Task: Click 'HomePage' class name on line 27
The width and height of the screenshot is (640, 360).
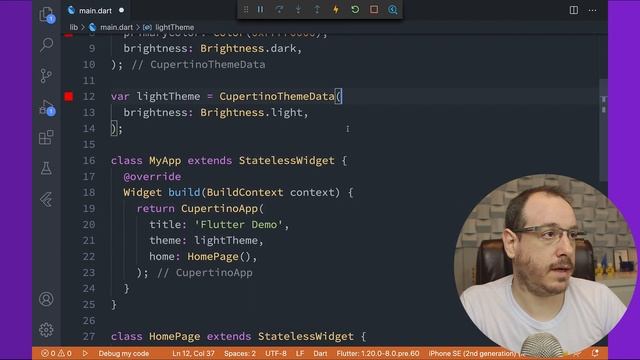Action: [x=175, y=336]
